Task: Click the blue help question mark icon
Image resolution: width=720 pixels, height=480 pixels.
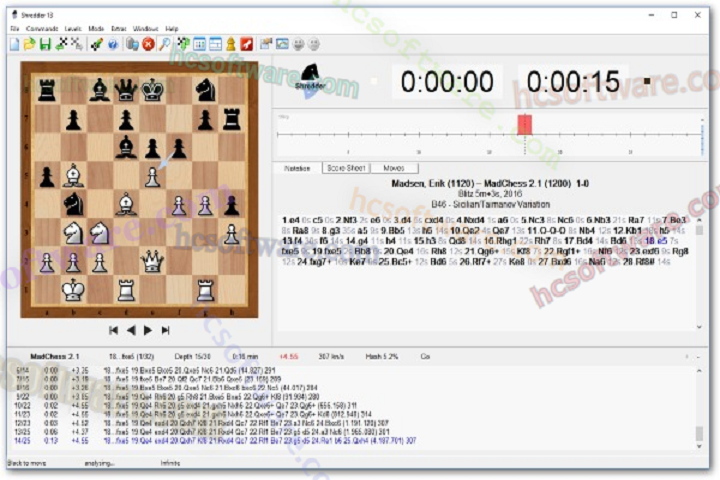Action: (x=113, y=44)
